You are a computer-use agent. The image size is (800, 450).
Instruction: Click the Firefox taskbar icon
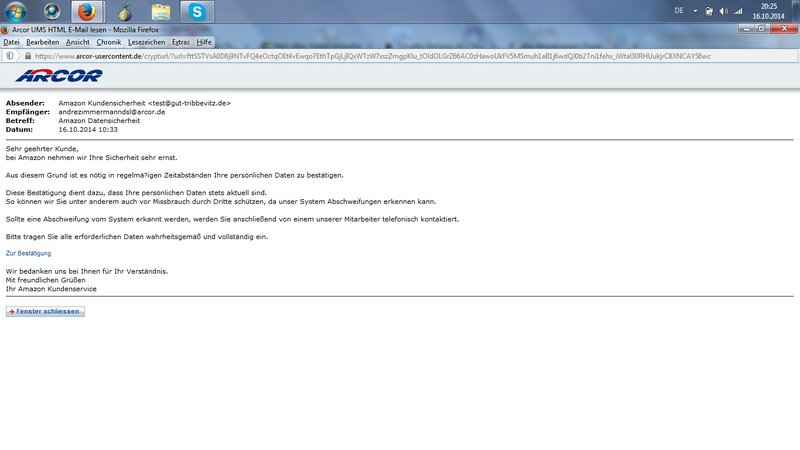pos(87,12)
